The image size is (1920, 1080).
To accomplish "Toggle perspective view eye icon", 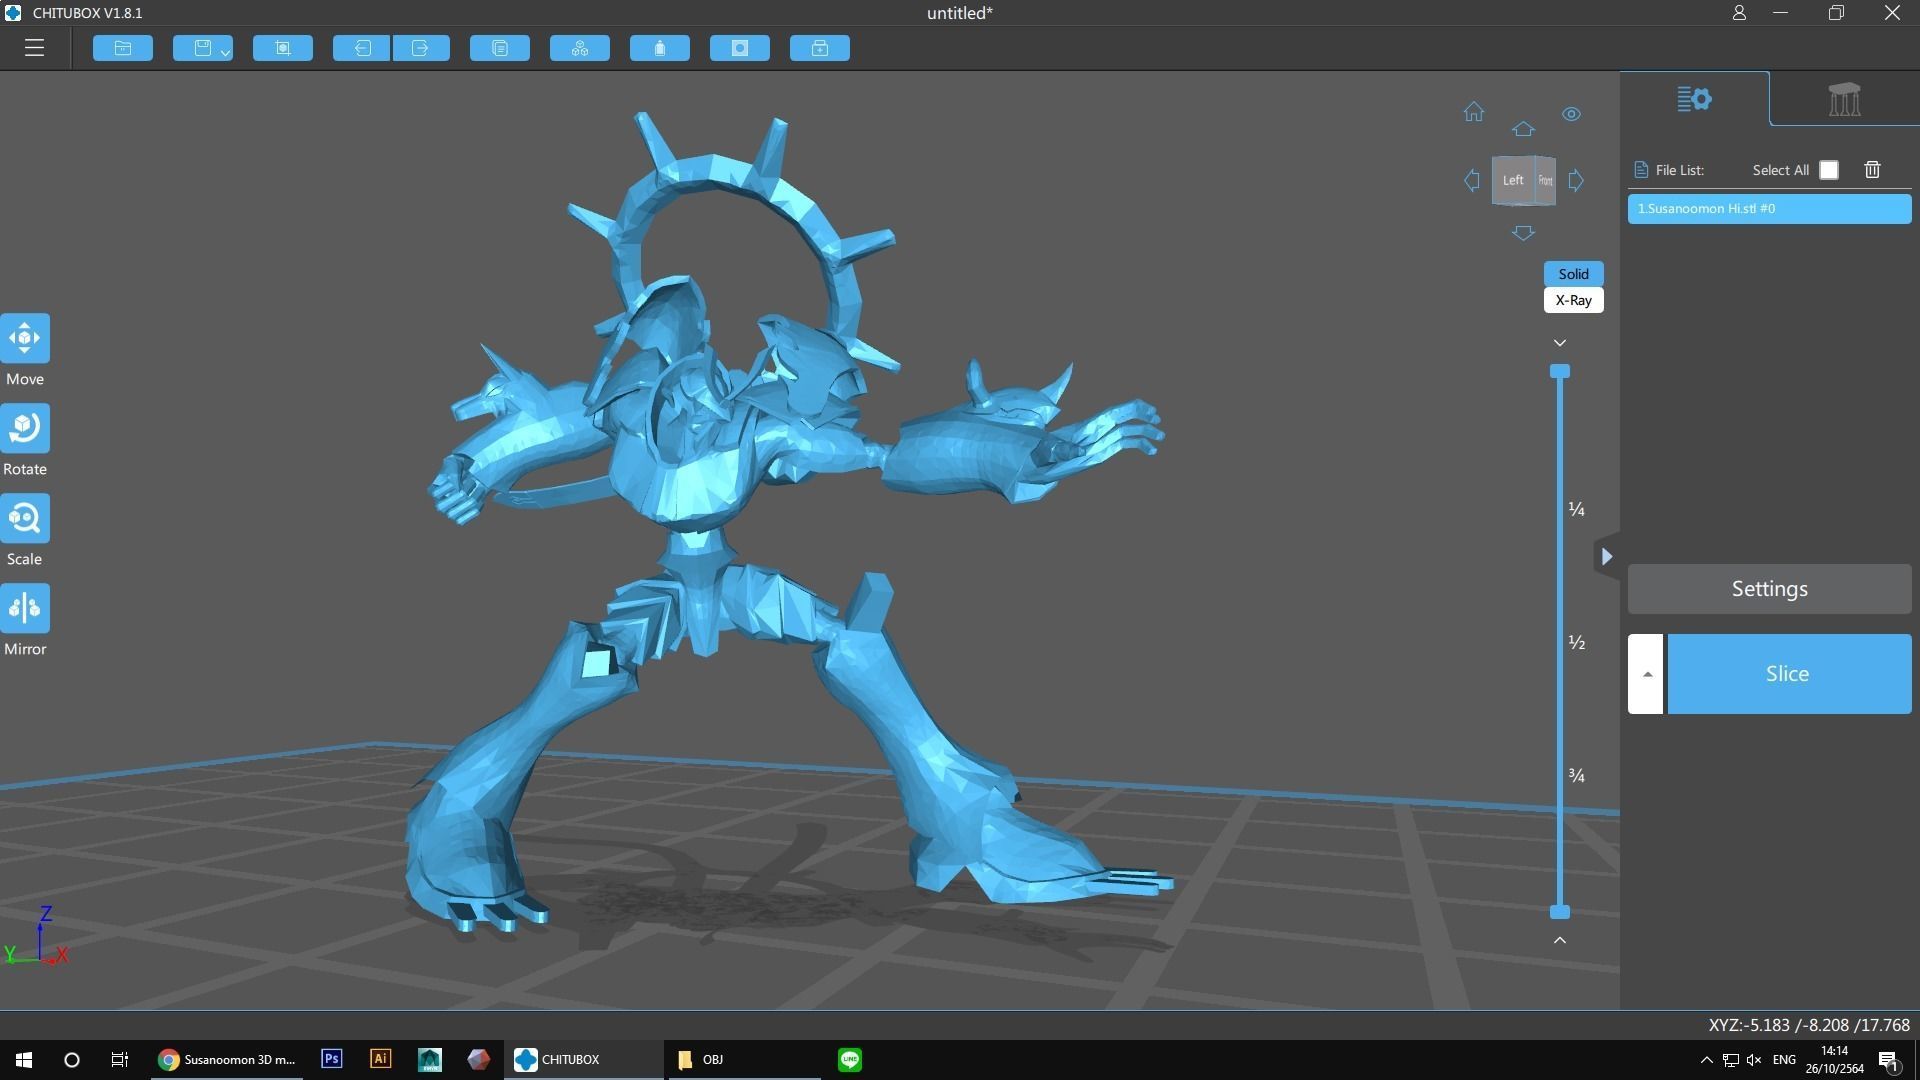I will [x=1572, y=114].
